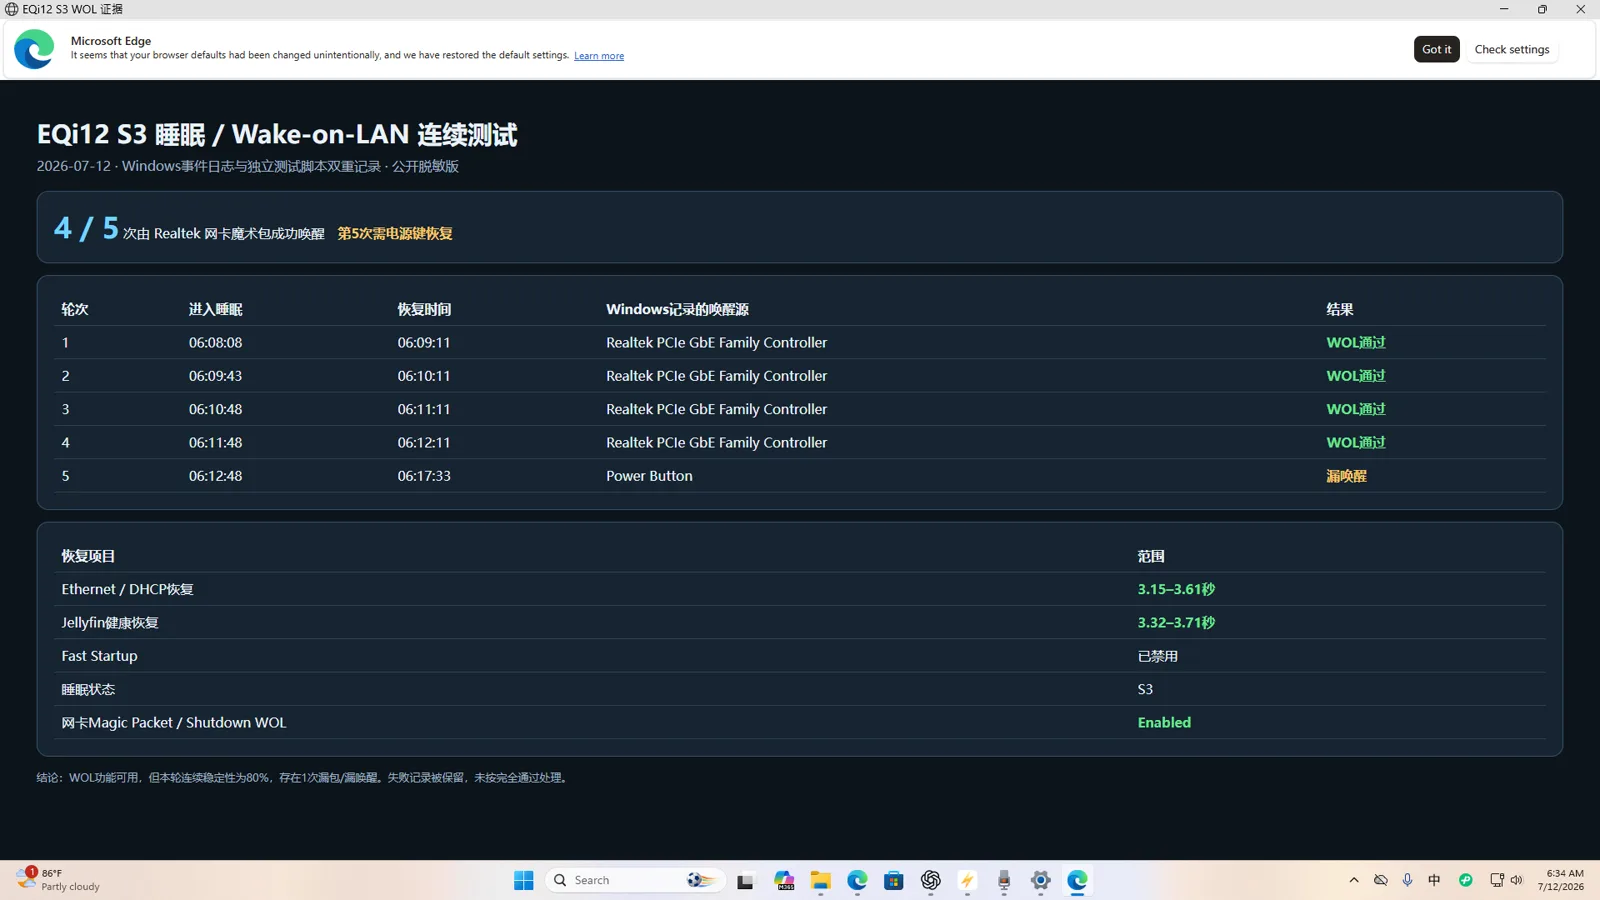The width and height of the screenshot is (1600, 900).
Task: Click the Got it button
Action: [x=1436, y=49]
